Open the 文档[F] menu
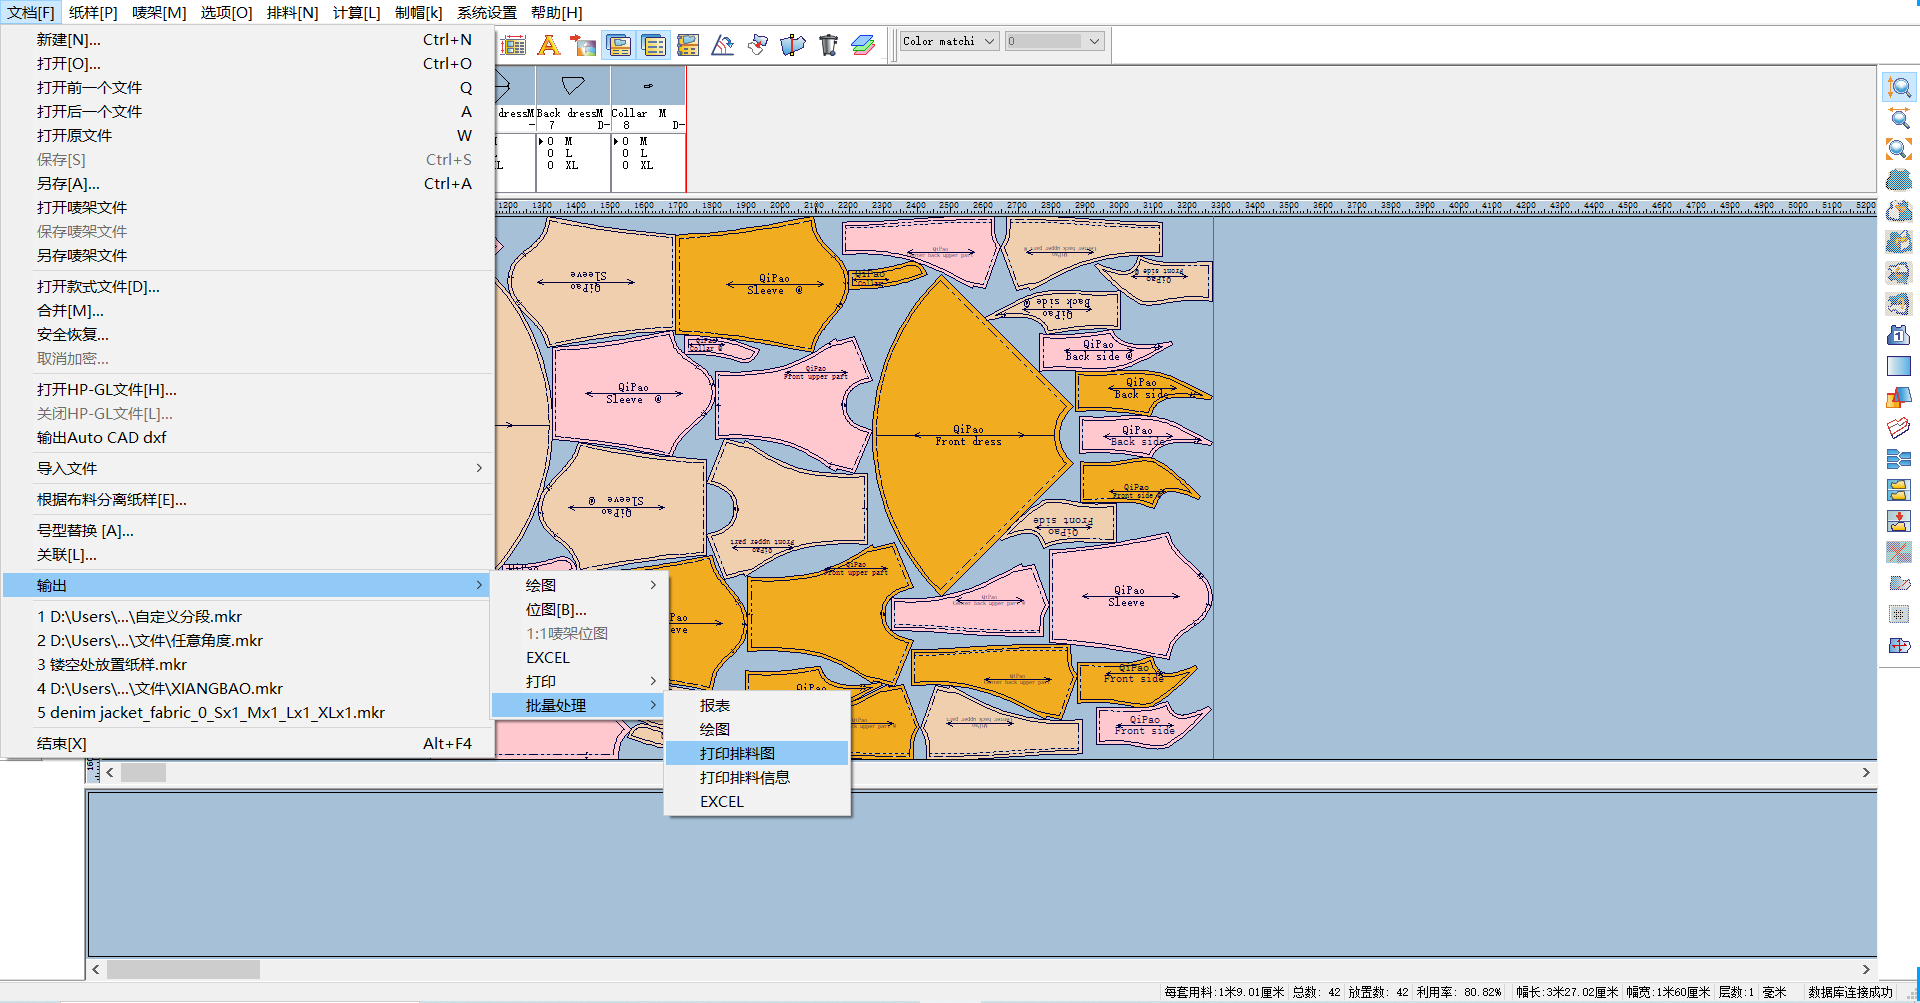The image size is (1920, 1003). pyautogui.click(x=31, y=12)
